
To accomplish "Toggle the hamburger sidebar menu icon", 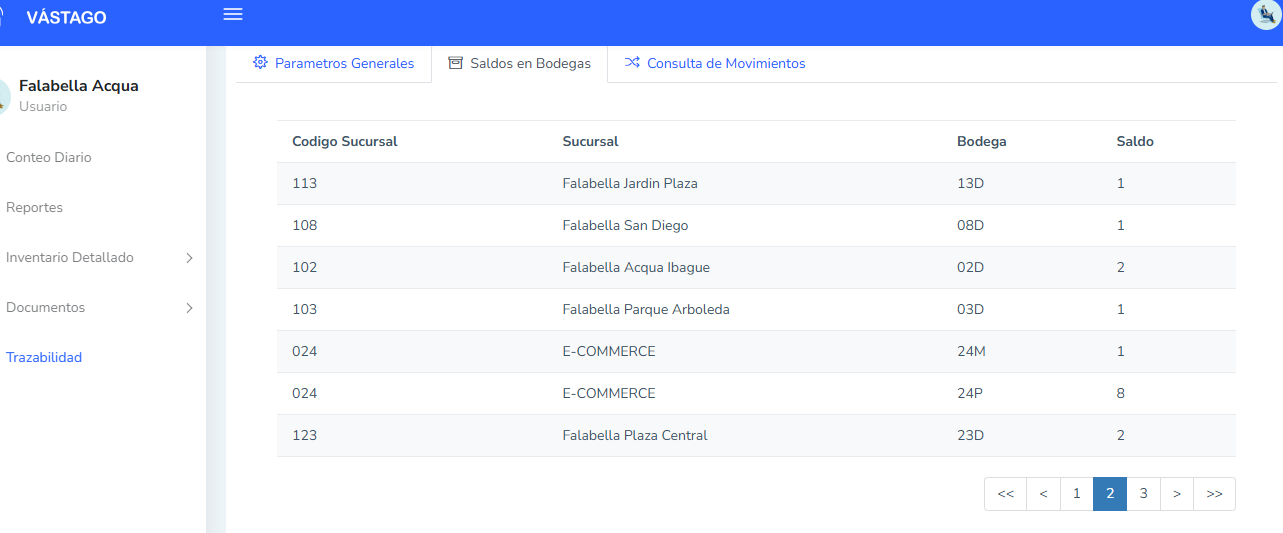I will (233, 14).
